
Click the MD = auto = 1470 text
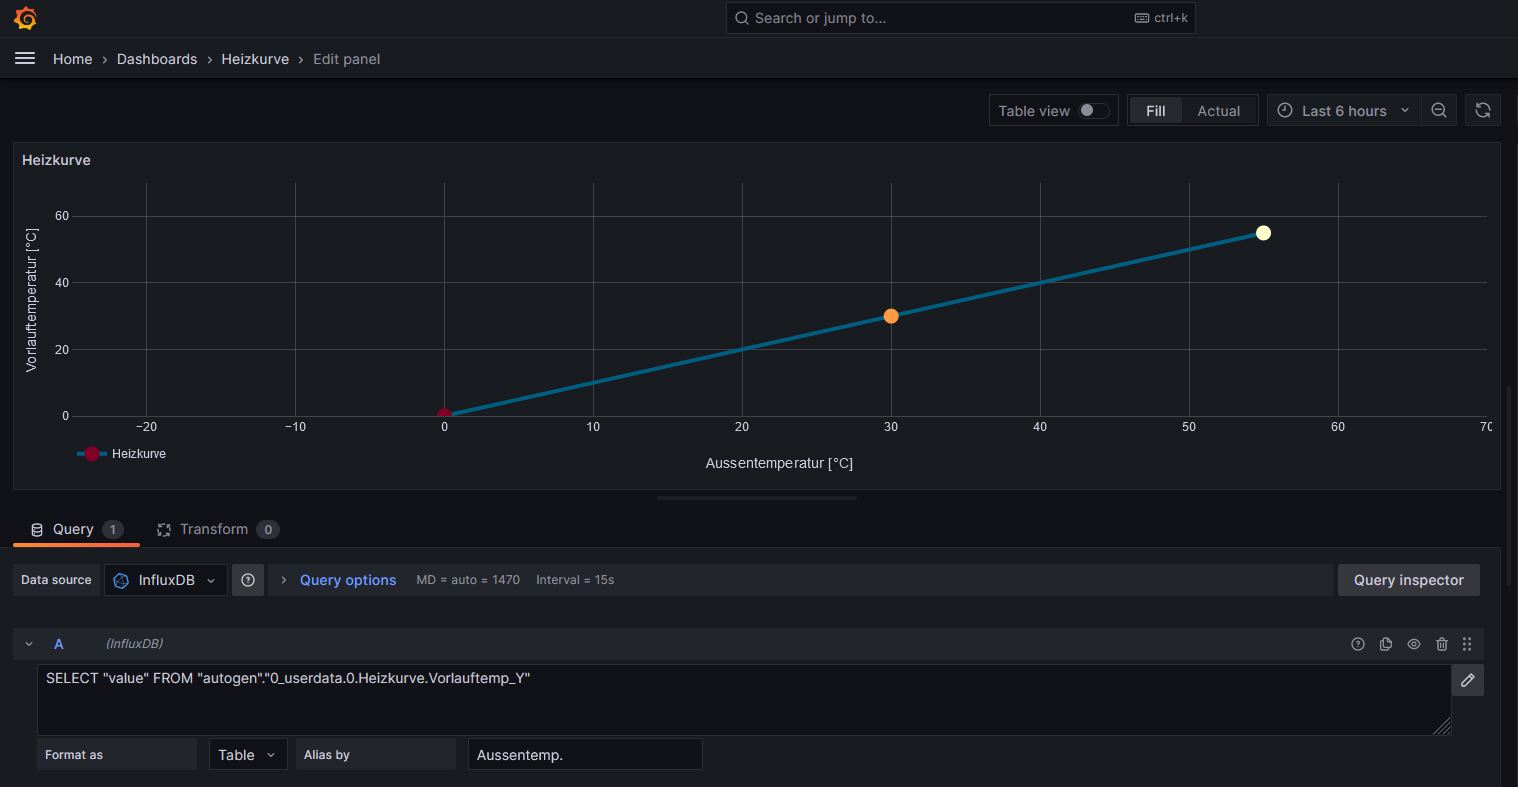point(468,580)
